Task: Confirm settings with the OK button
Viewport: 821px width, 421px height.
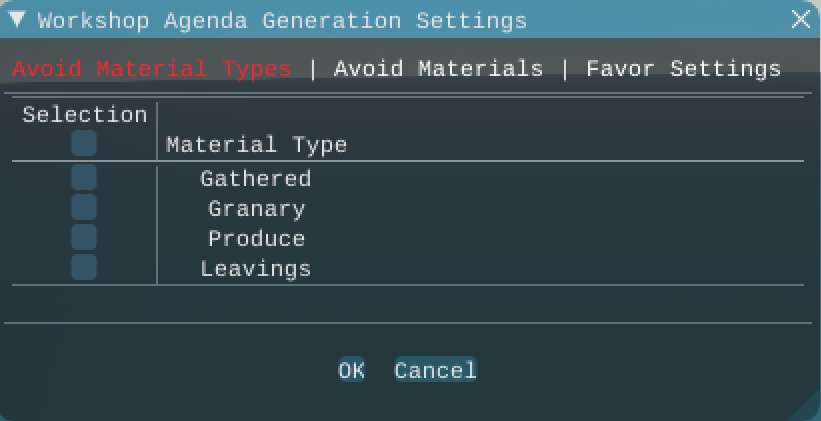Action: (351, 371)
